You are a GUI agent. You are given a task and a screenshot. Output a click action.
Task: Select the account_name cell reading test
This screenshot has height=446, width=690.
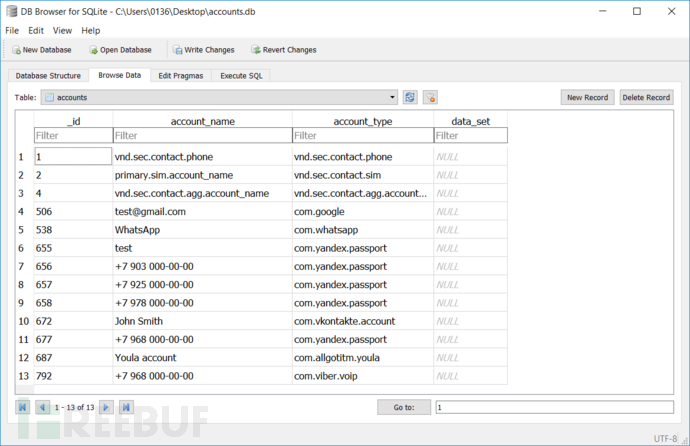click(203, 248)
